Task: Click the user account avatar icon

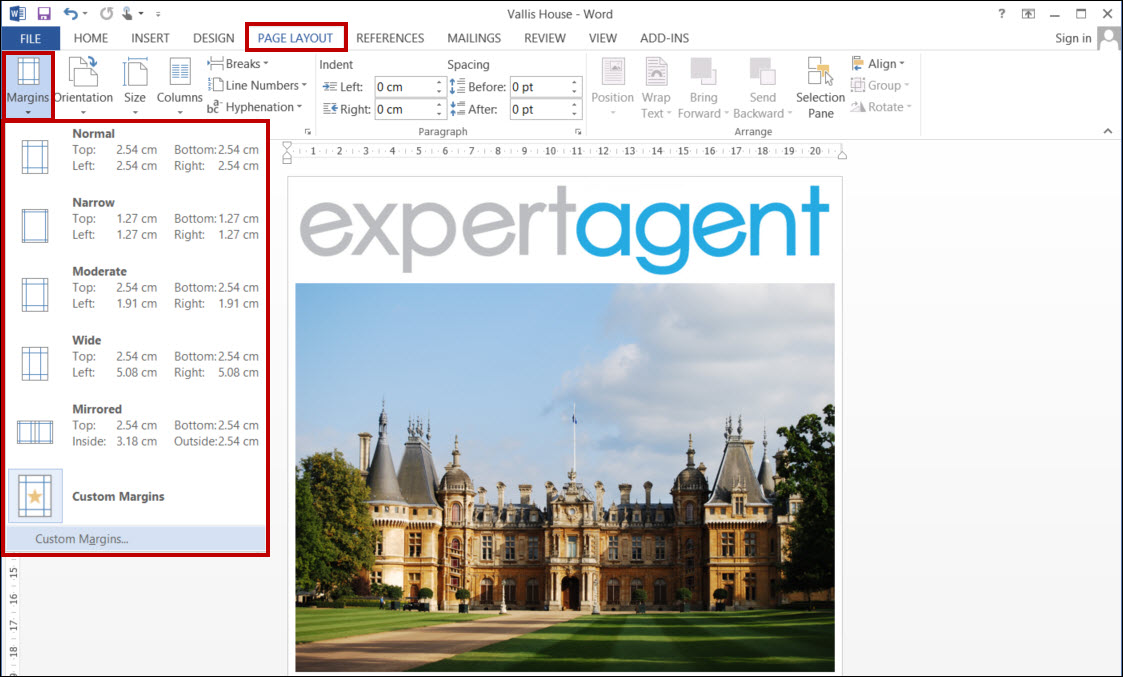Action: 1109,38
